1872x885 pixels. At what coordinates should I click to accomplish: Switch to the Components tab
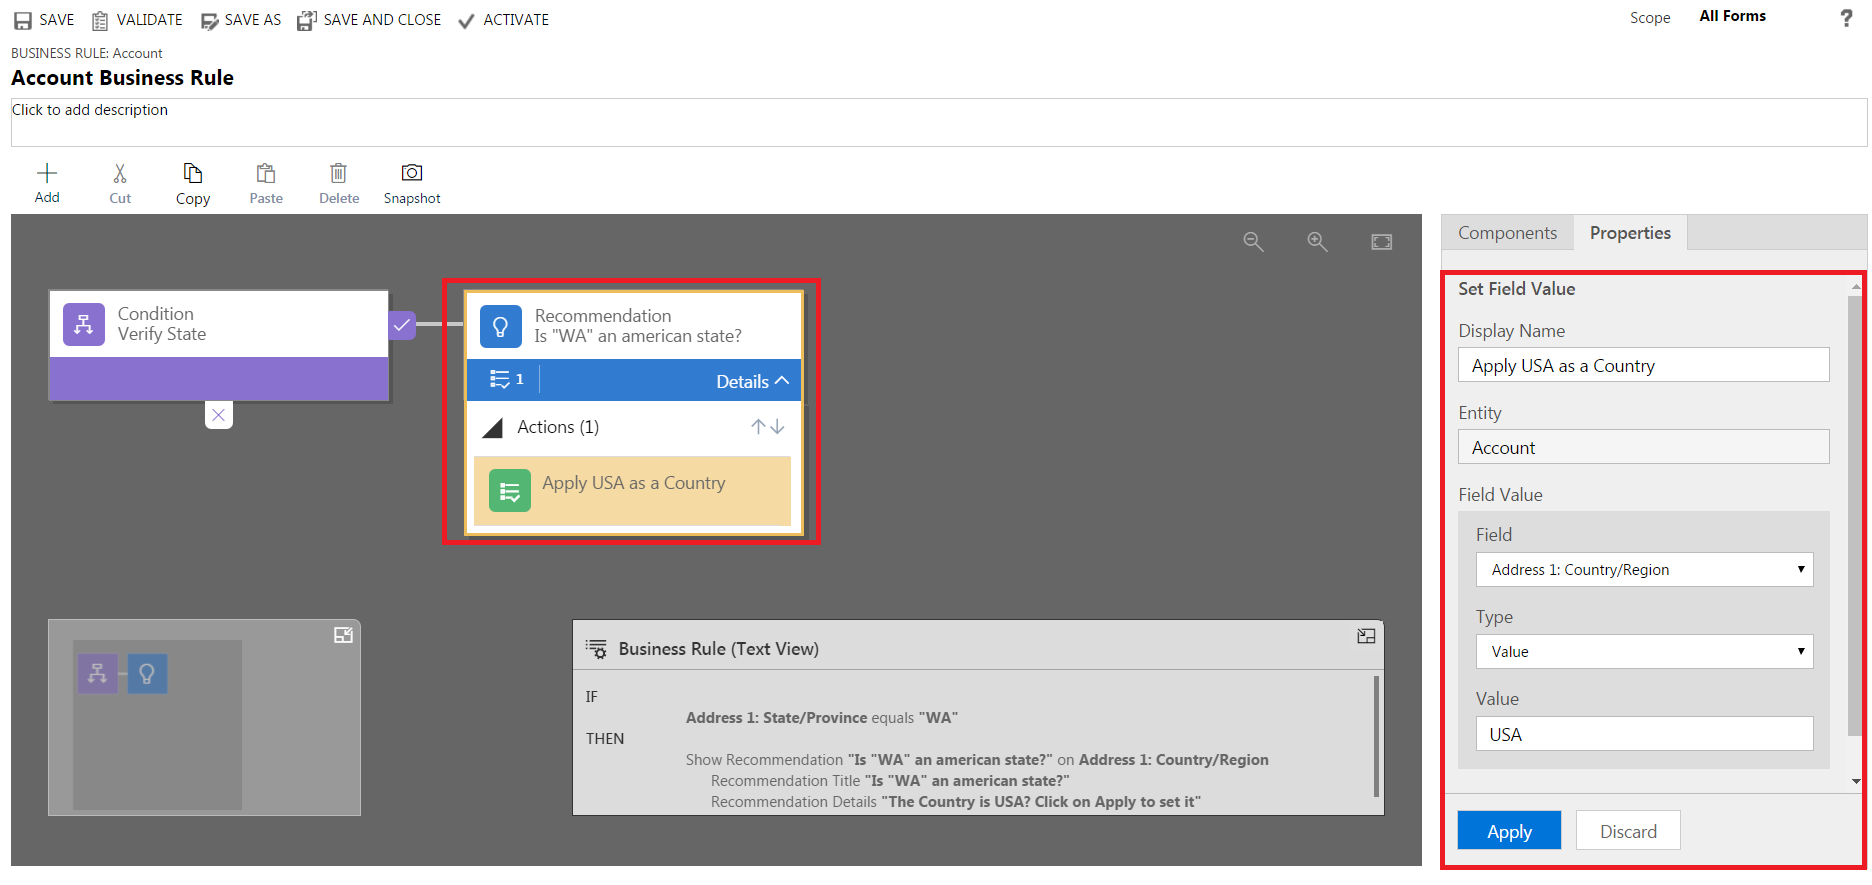coord(1507,233)
